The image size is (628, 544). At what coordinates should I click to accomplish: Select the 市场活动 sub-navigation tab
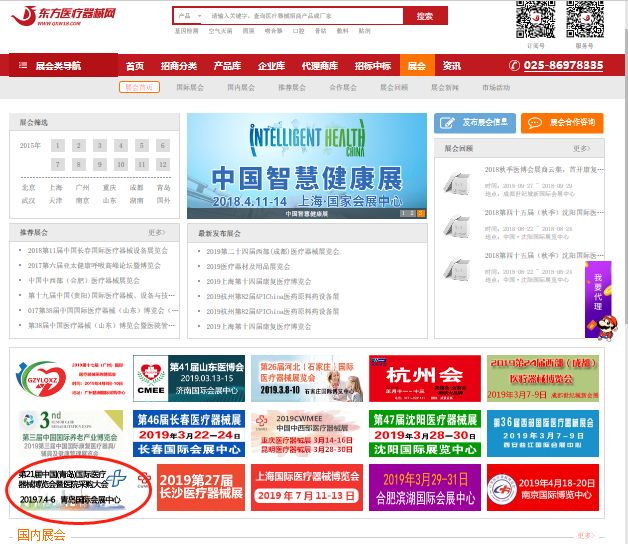pos(496,87)
